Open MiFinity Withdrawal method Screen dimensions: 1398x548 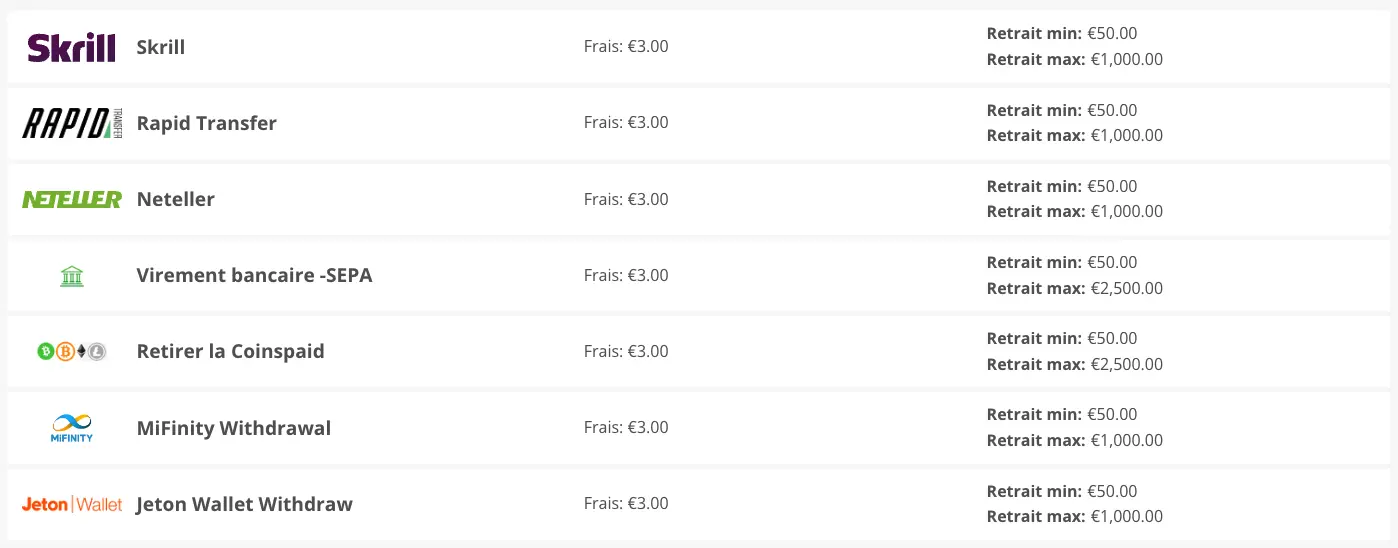[234, 428]
